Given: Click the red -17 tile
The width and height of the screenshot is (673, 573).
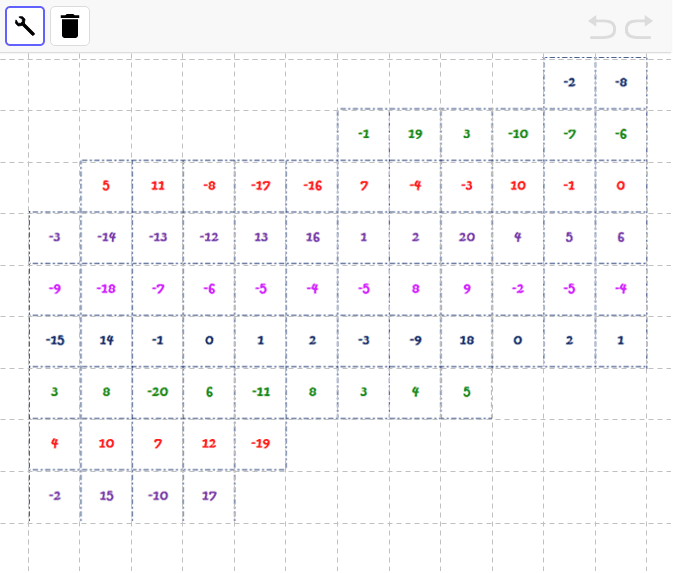Looking at the screenshot, I should (261, 186).
